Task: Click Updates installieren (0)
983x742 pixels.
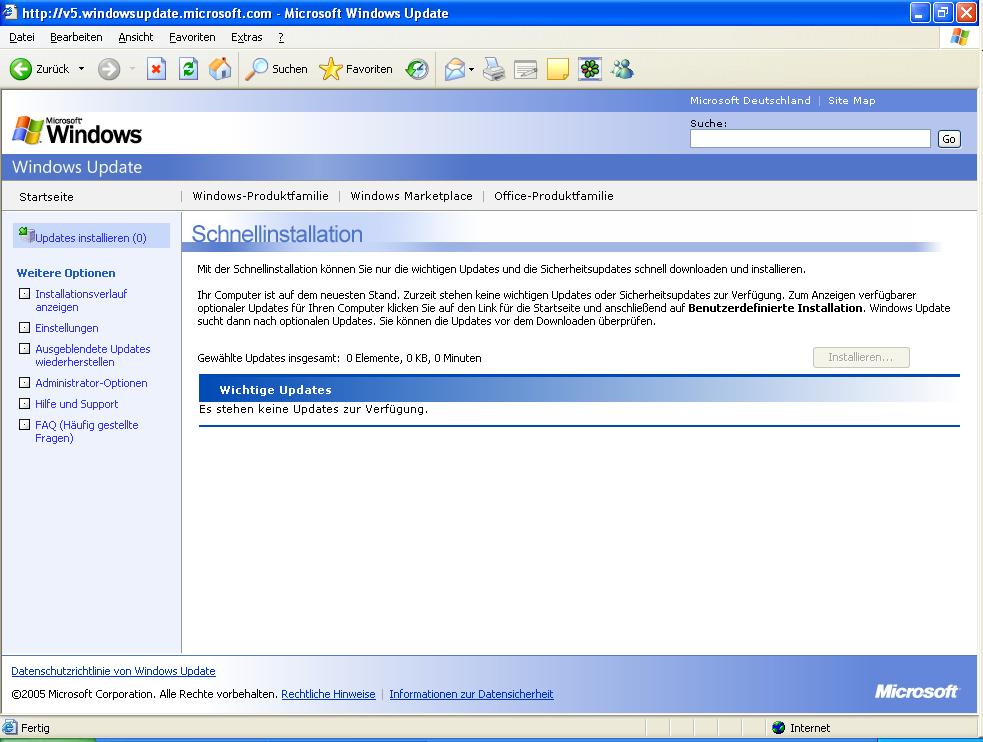Action: click(91, 238)
